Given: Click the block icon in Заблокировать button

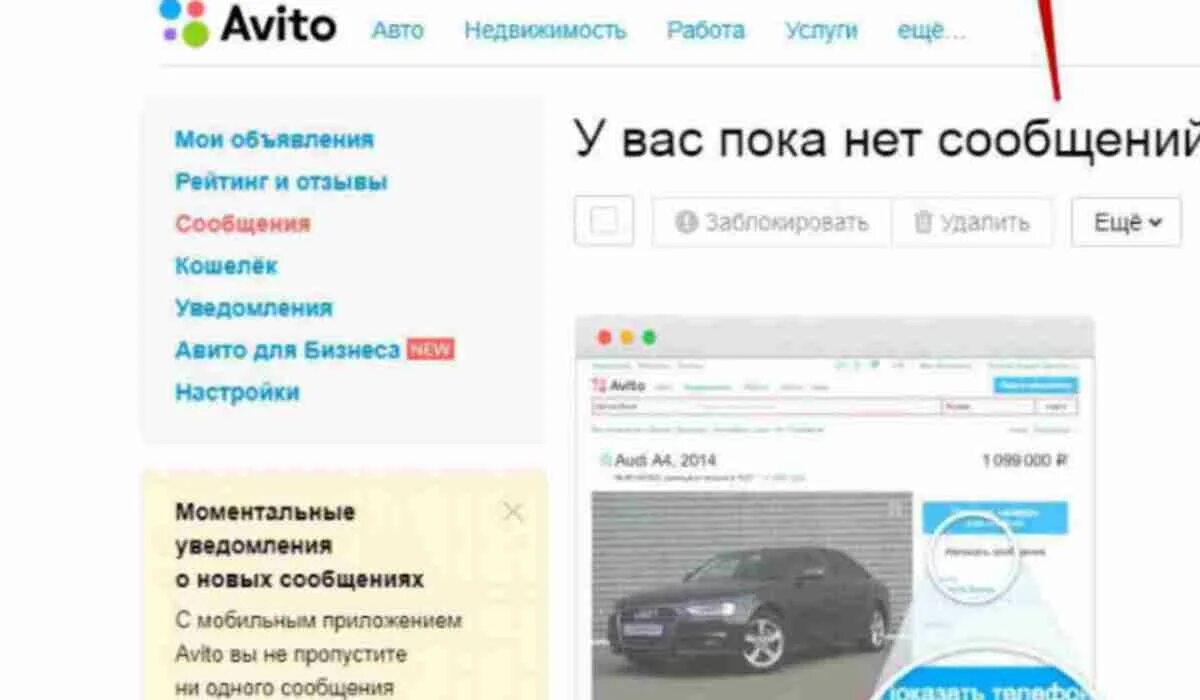Looking at the screenshot, I should [686, 222].
